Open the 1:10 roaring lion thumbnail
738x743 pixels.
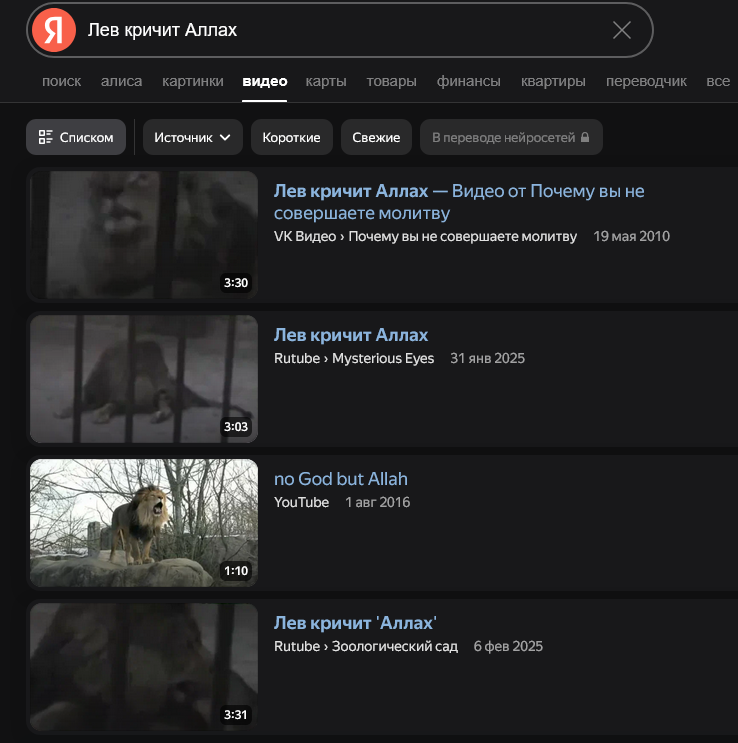[x=144, y=523]
